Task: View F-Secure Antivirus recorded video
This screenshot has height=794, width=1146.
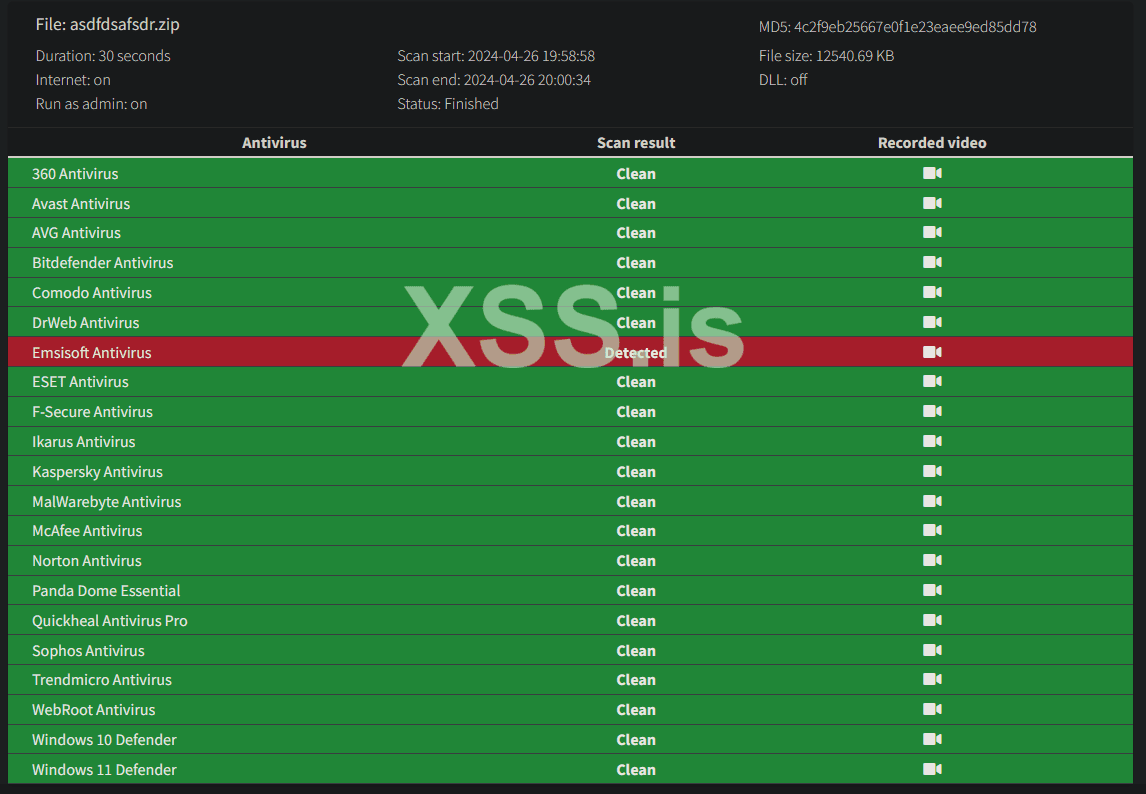Action: [932, 412]
